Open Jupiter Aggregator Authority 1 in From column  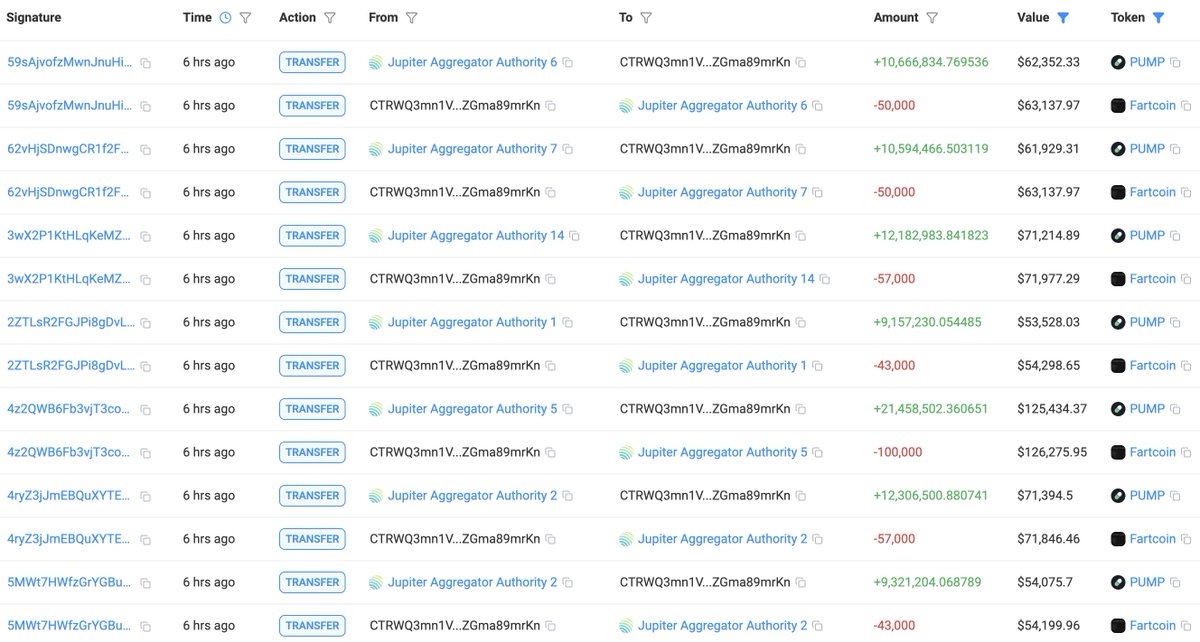pyautogui.click(x=472, y=322)
